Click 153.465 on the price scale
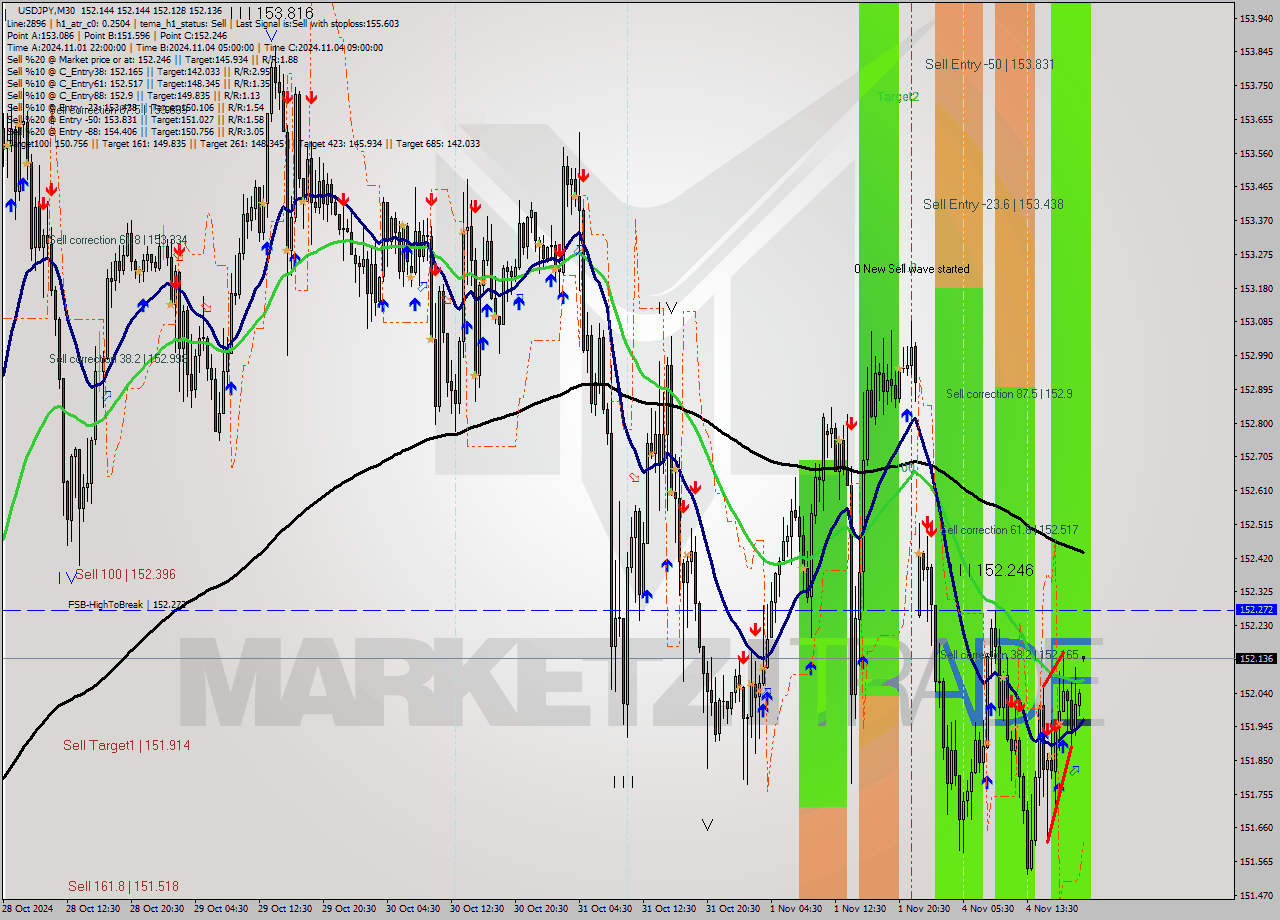The height and width of the screenshot is (920, 1280). click(x=1256, y=187)
